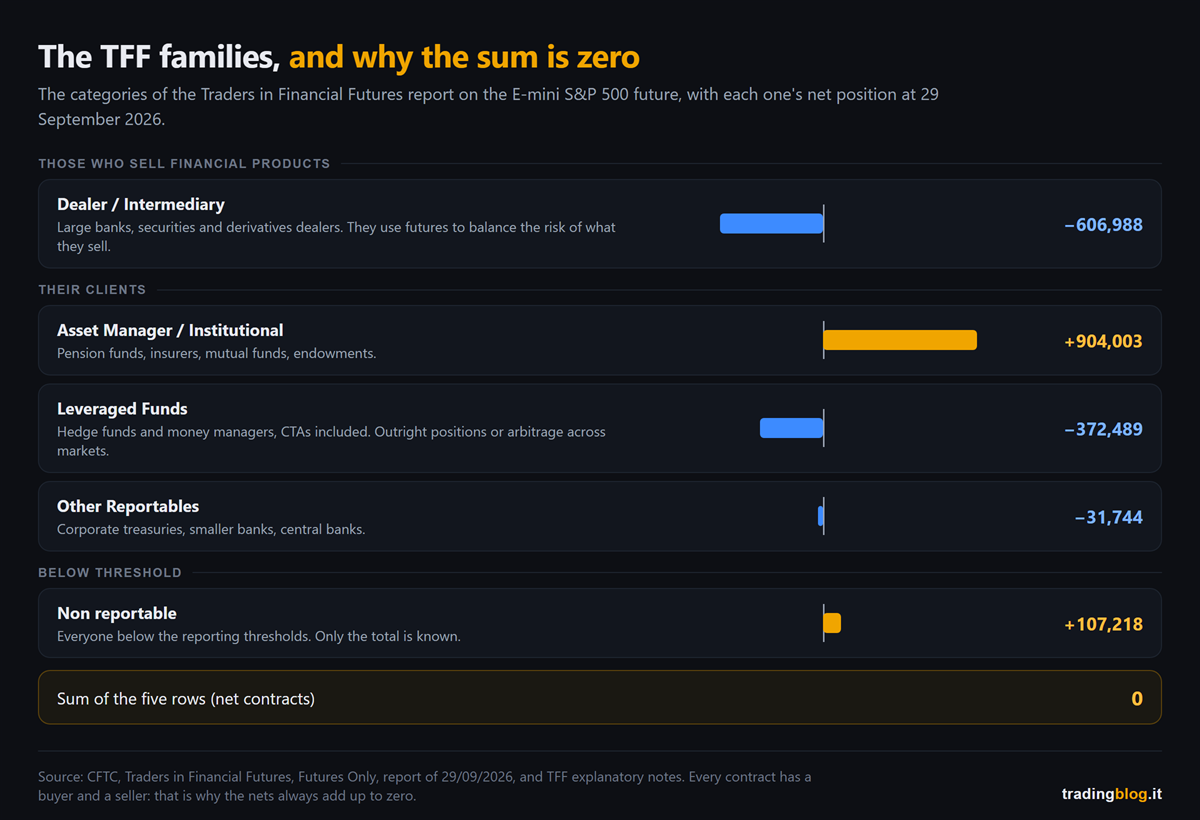The height and width of the screenshot is (820, 1200).
Task: Click the +904,003 net position value
Action: (x=1103, y=341)
